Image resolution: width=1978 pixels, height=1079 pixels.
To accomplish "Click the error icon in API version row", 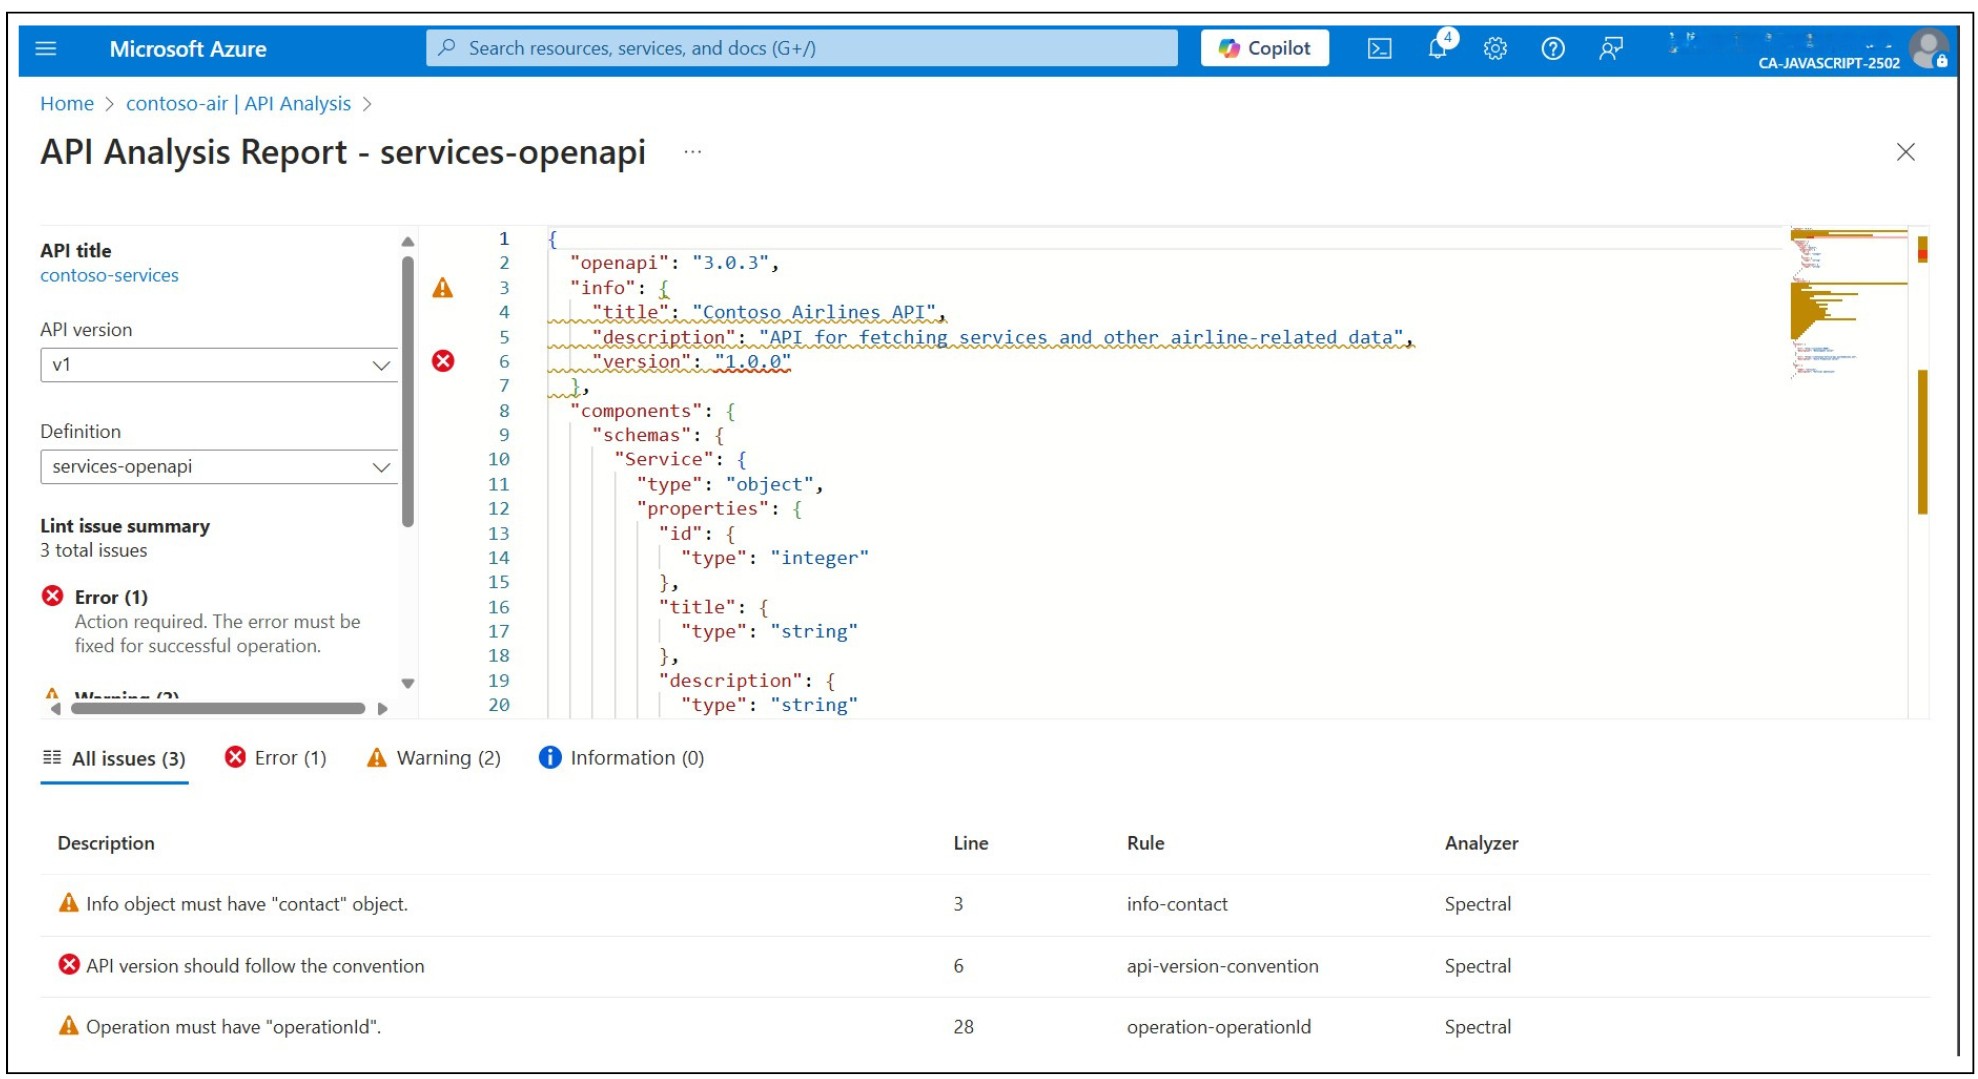I will (69, 965).
